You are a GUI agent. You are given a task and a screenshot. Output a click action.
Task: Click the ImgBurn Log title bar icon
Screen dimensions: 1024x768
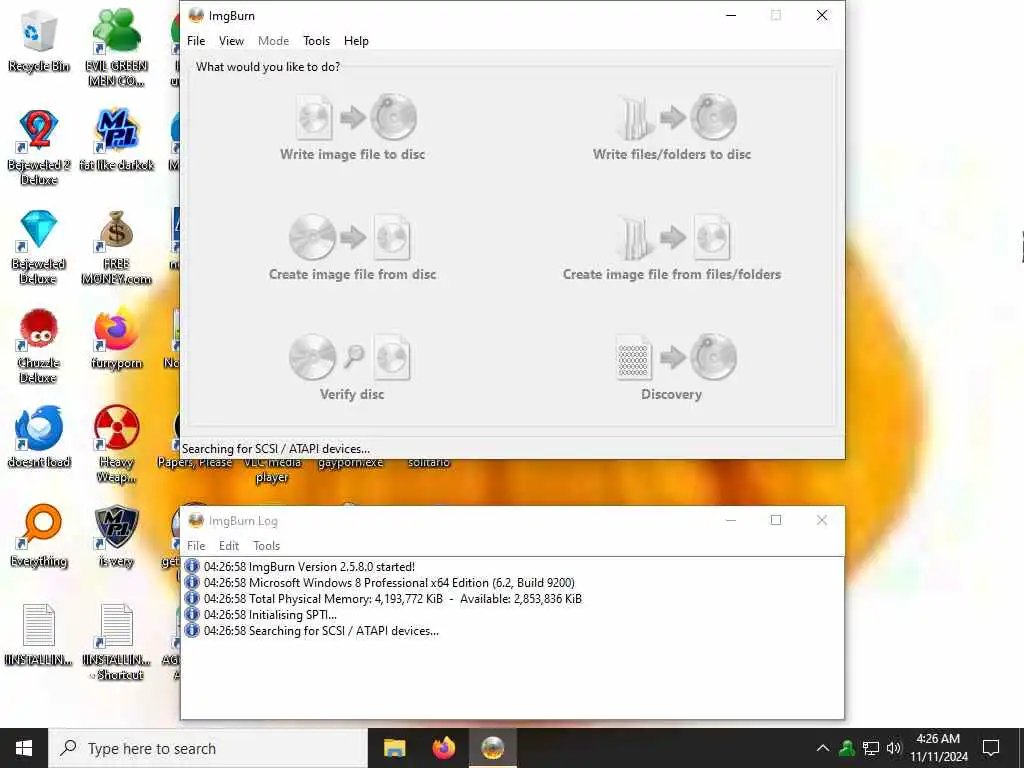(196, 520)
